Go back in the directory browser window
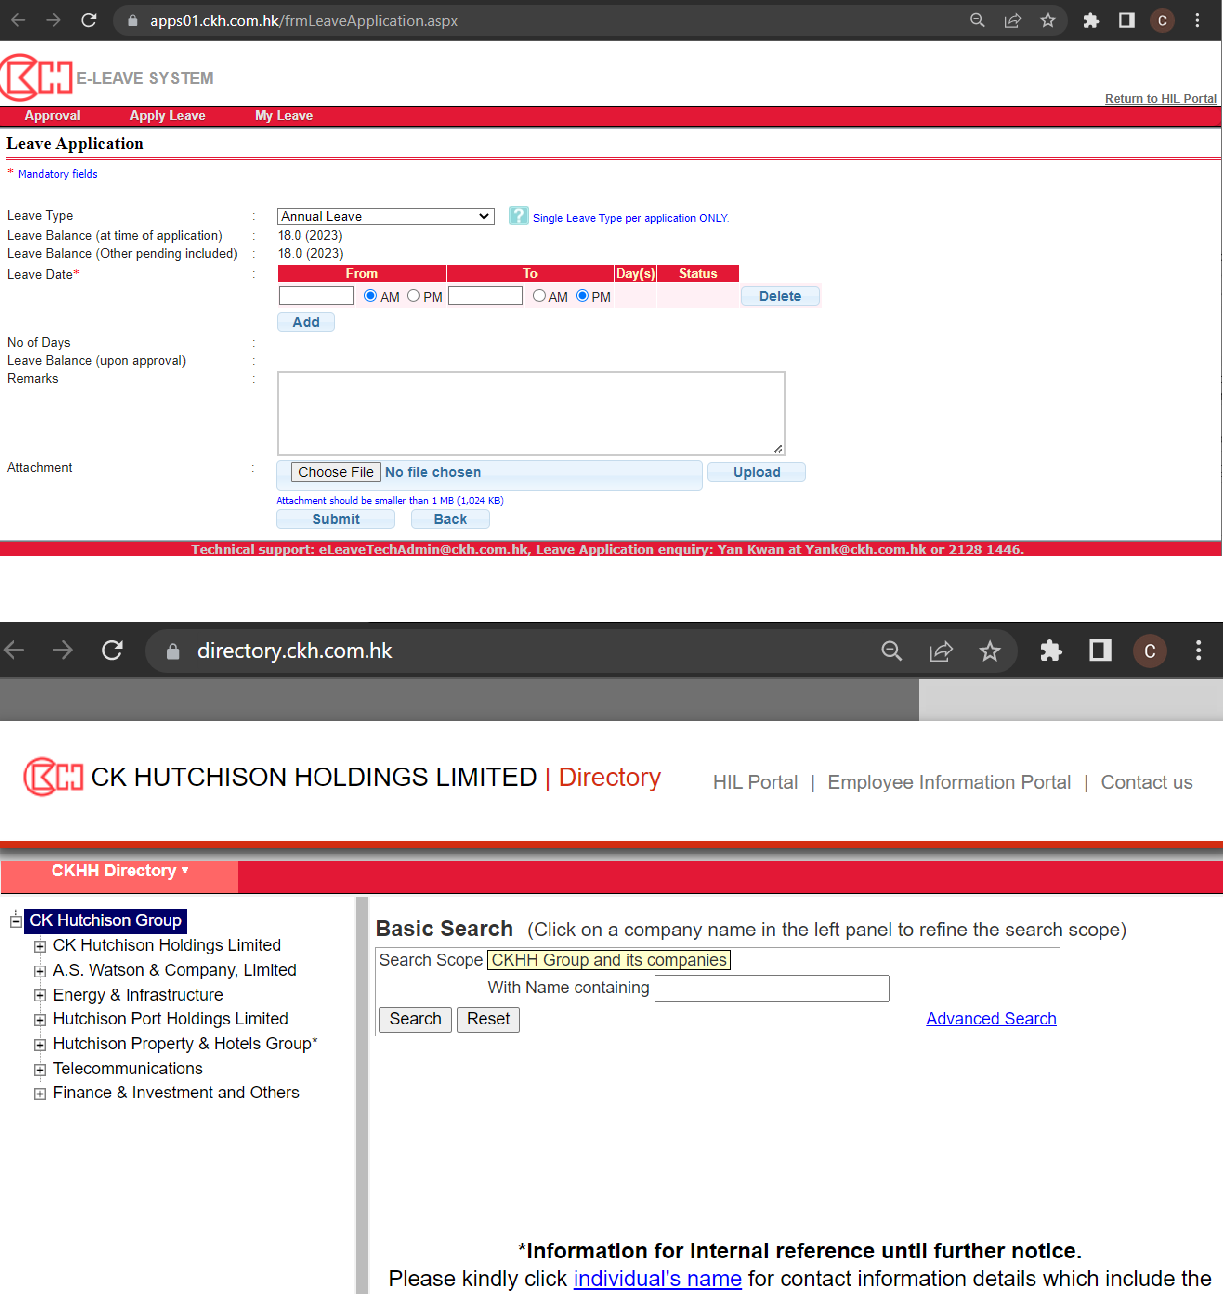Image resolution: width=1223 pixels, height=1294 pixels. tap(14, 651)
